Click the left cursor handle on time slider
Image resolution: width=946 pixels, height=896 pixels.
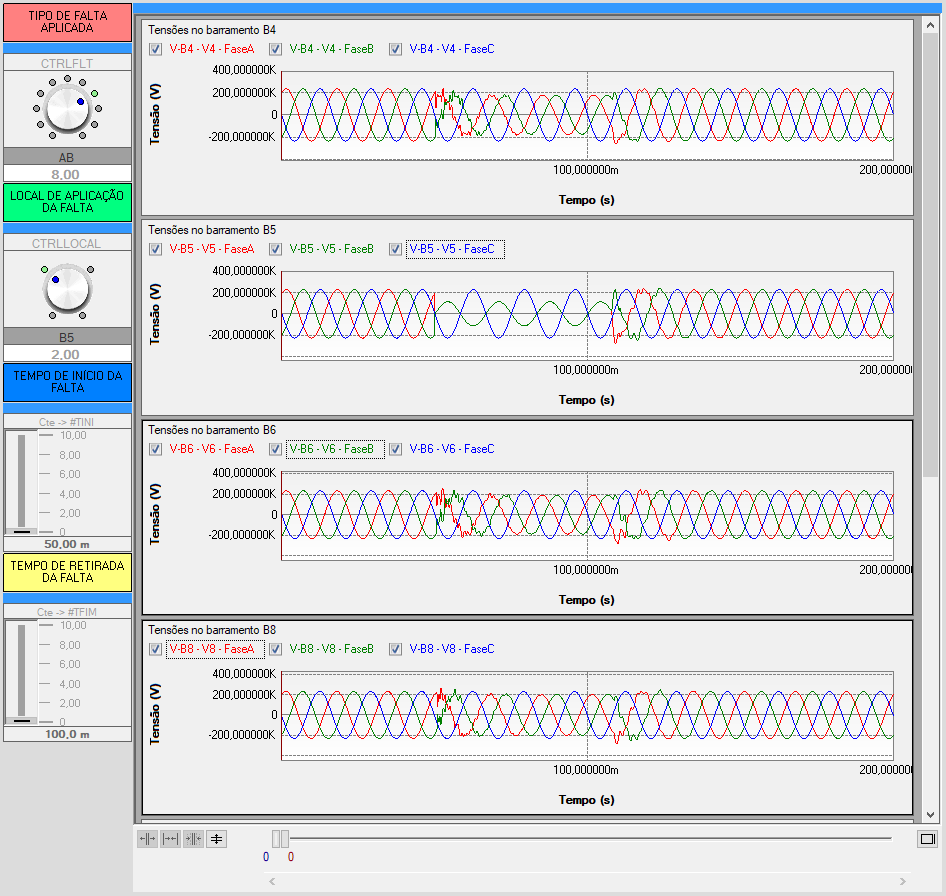pos(276,839)
